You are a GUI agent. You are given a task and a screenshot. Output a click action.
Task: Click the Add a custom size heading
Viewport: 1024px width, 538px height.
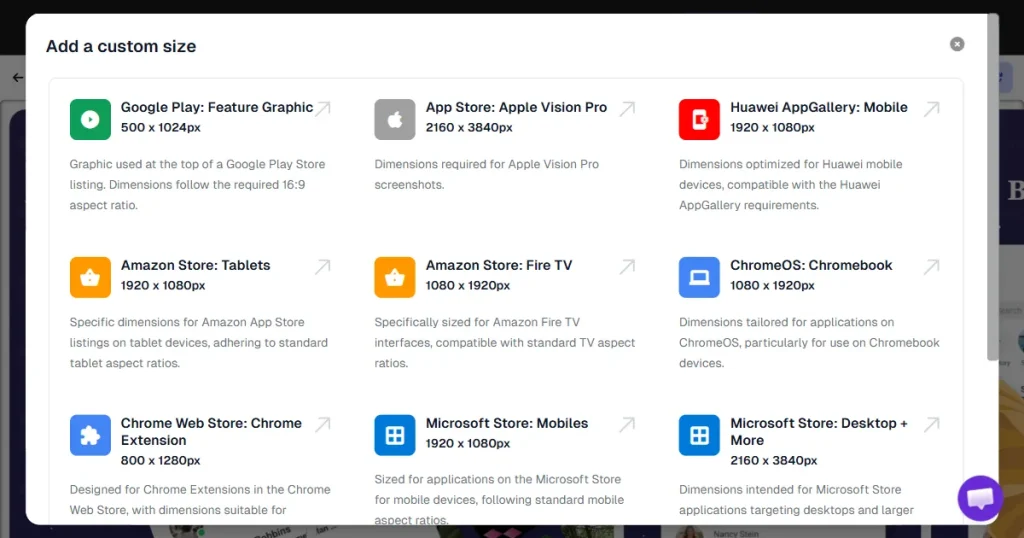[121, 46]
